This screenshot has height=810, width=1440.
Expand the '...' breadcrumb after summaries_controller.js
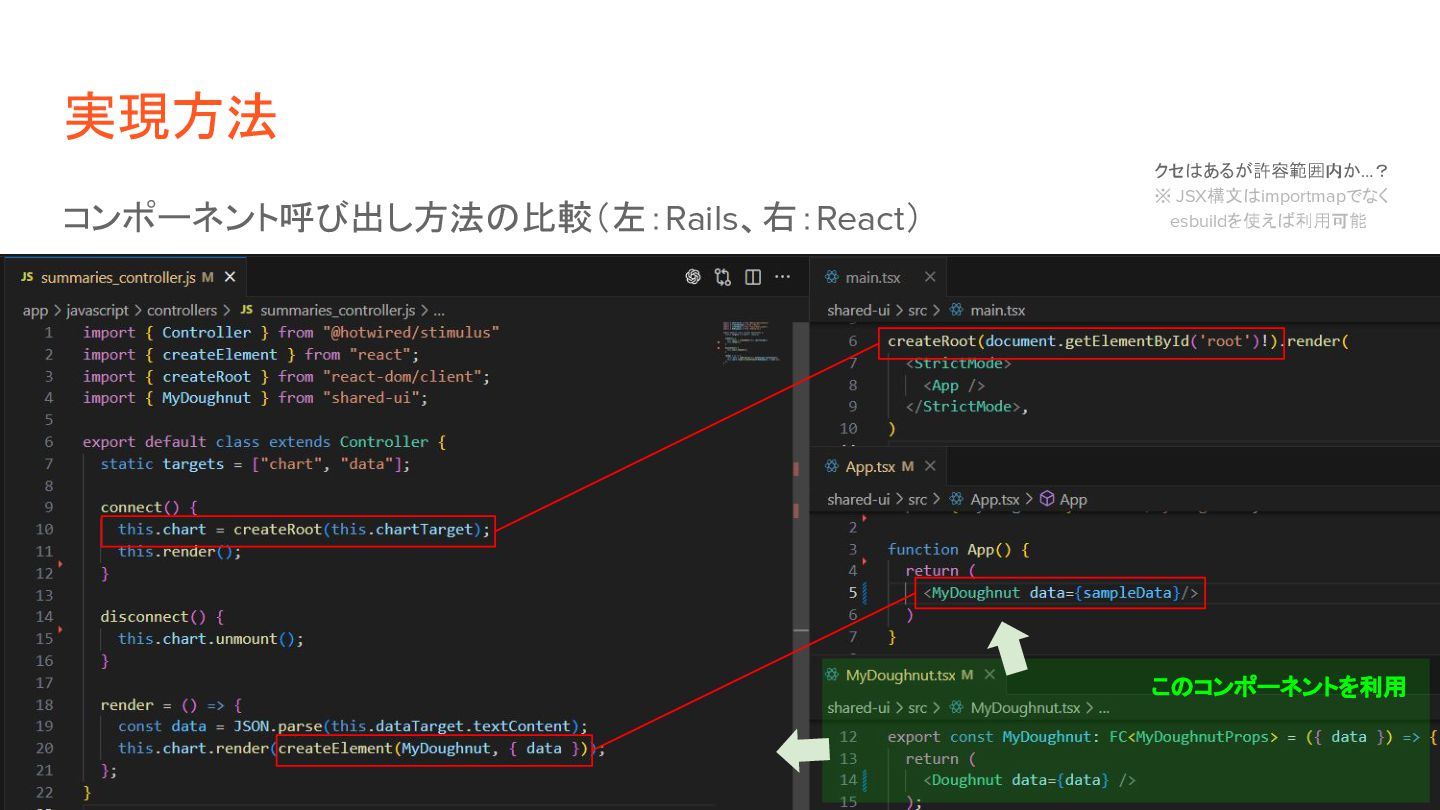click(x=439, y=310)
